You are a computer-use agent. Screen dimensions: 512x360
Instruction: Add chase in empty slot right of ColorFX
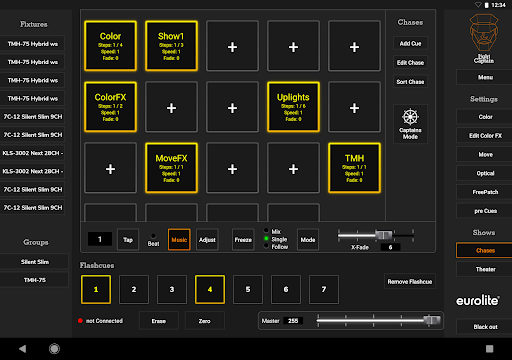click(171, 107)
